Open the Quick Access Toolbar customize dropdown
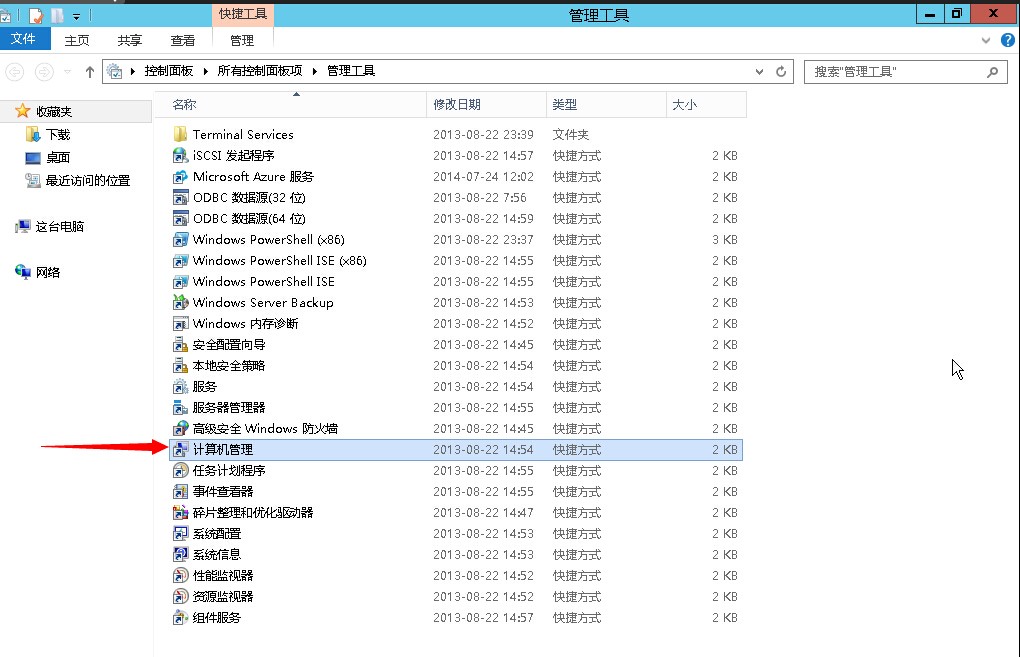Viewport: 1020px width, 657px height. (77, 16)
